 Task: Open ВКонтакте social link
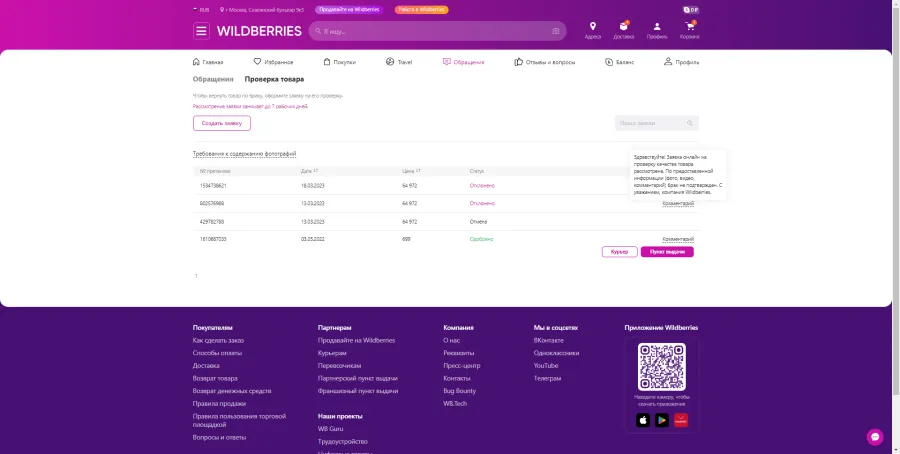(548, 340)
